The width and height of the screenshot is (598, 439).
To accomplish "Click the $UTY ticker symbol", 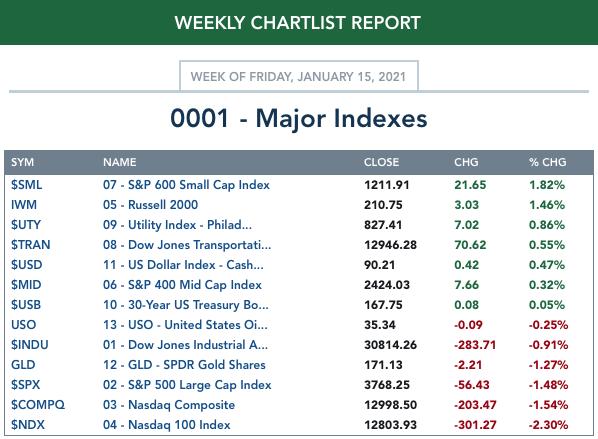I will click(x=26, y=225).
